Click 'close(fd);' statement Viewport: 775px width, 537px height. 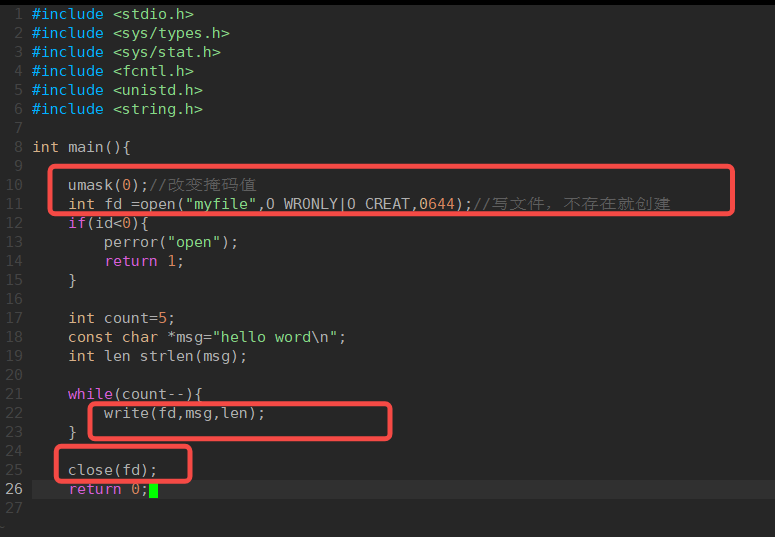113,470
